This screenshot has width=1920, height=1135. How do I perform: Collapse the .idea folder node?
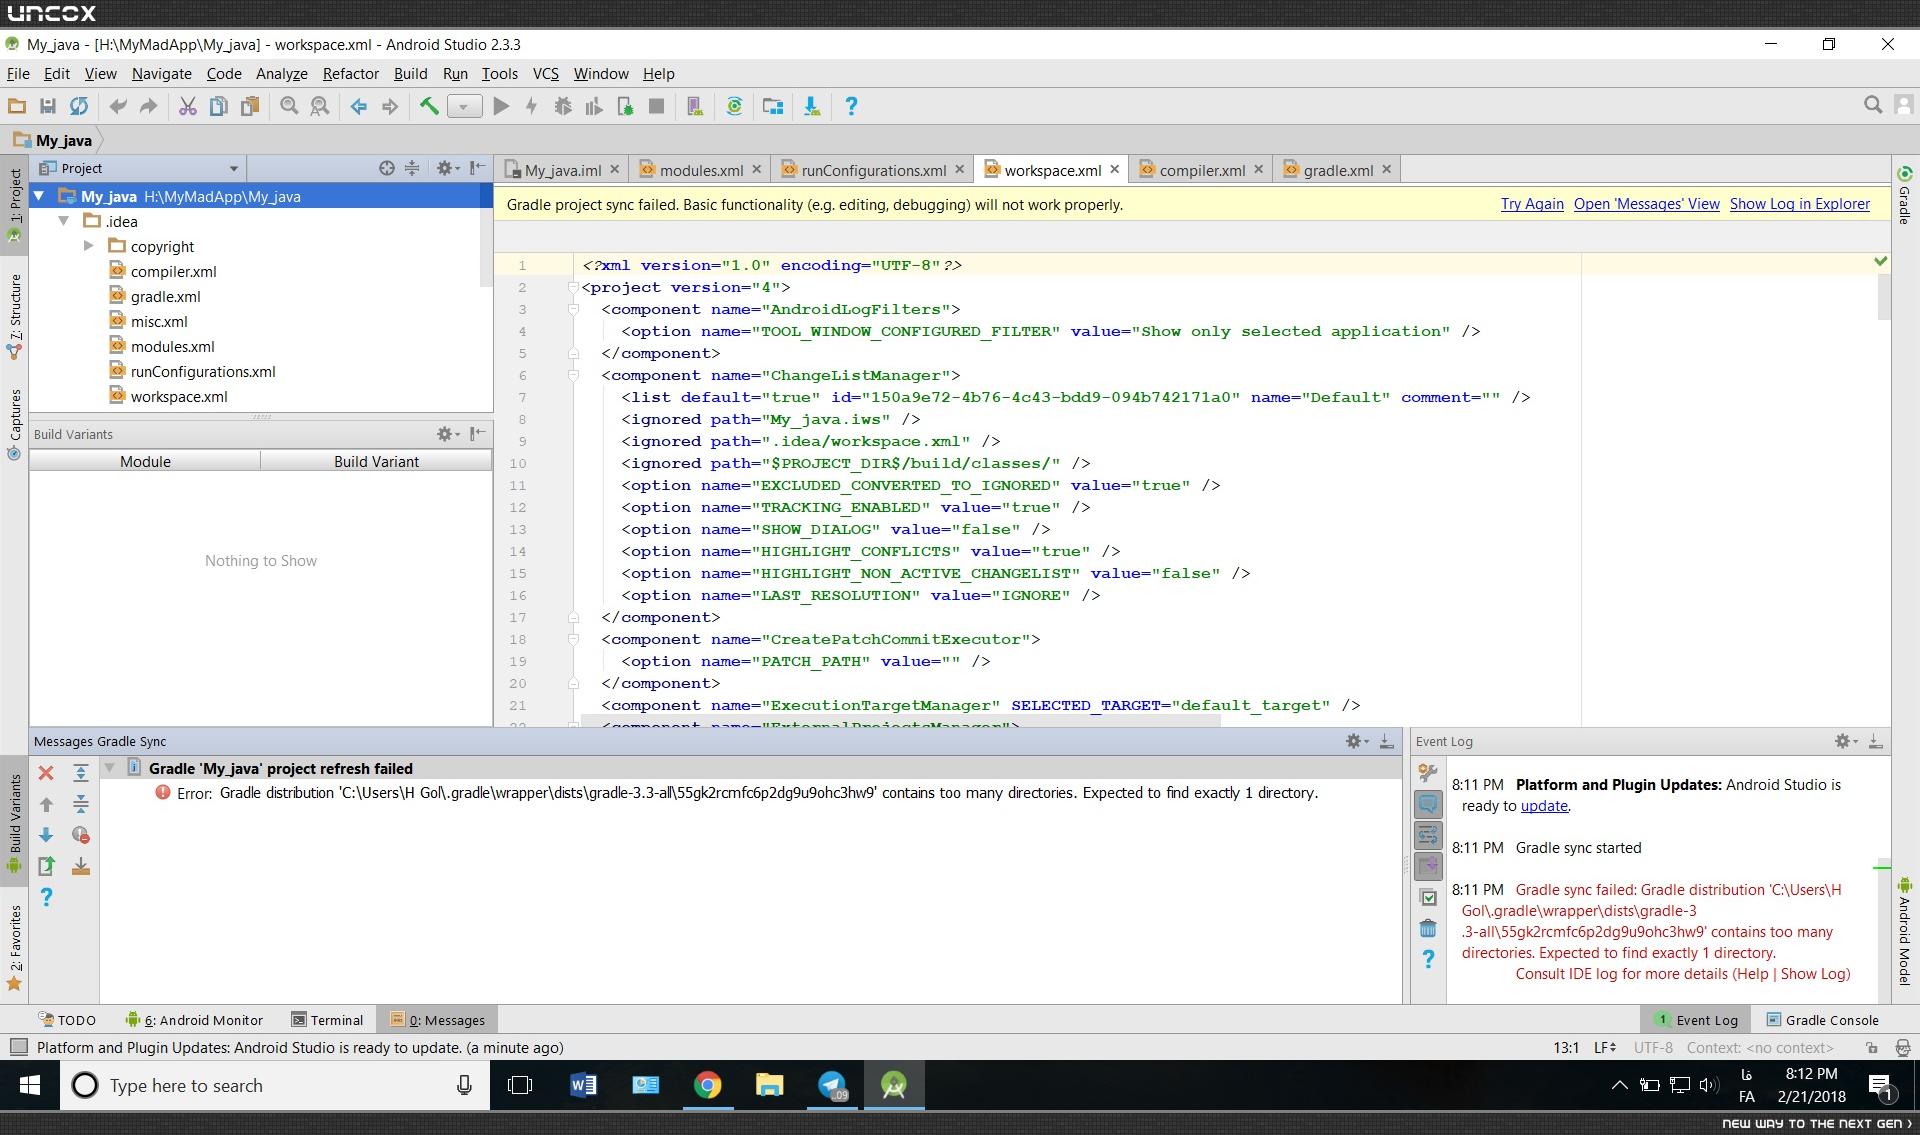point(64,221)
